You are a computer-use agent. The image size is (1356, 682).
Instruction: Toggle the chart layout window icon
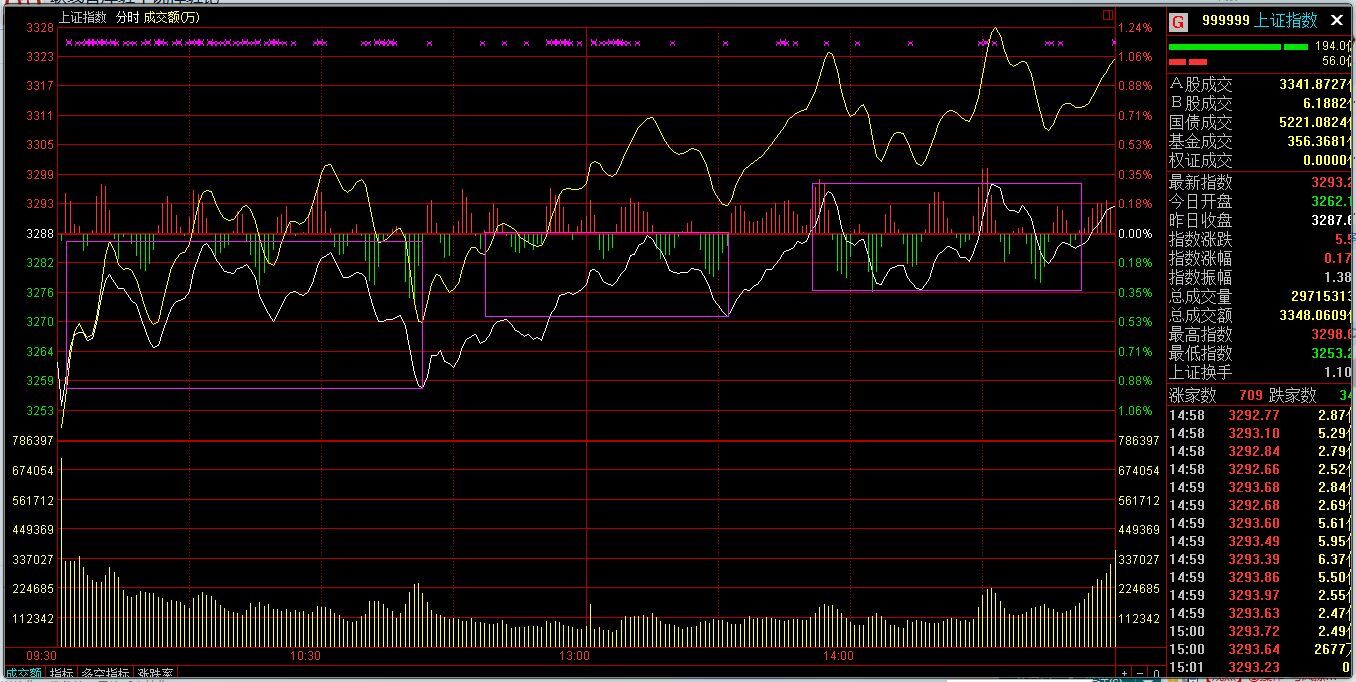click(x=1107, y=15)
